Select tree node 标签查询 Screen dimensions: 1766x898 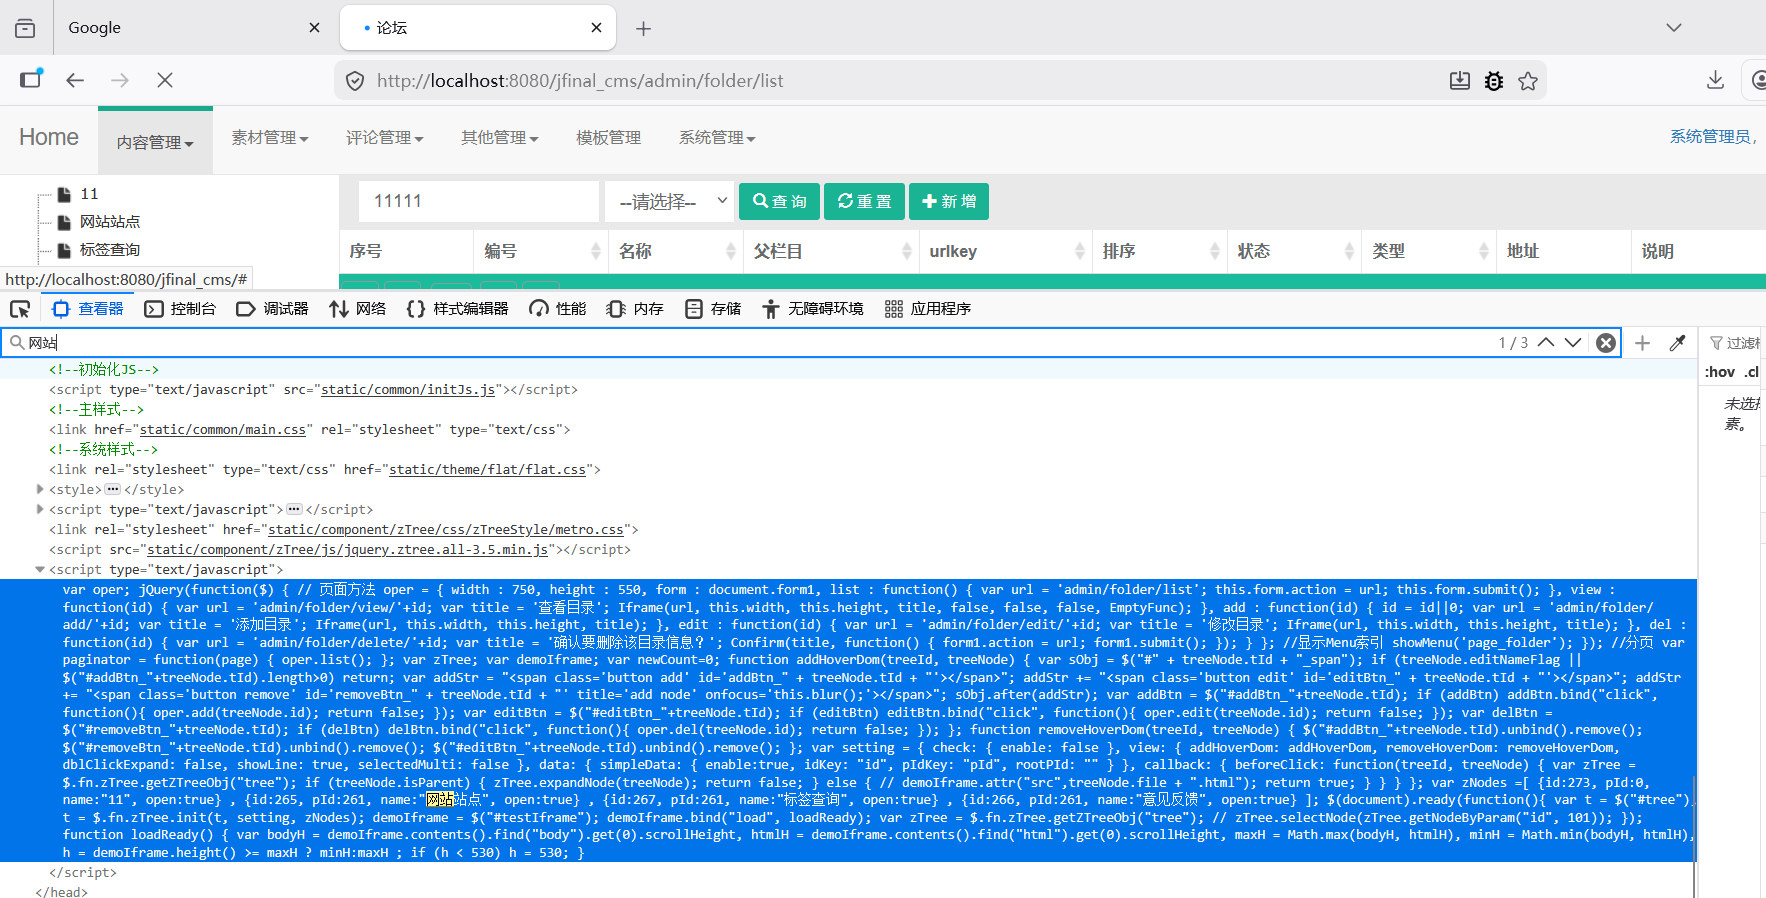[x=110, y=250]
